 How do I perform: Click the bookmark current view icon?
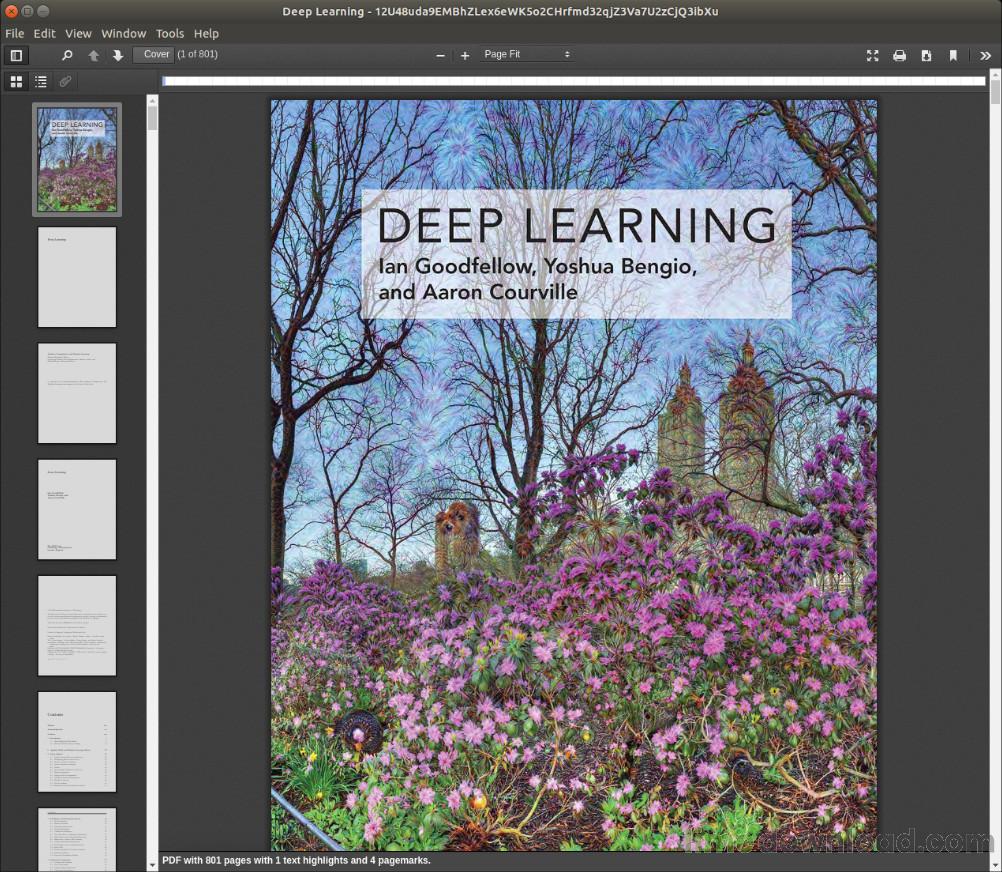pos(953,55)
